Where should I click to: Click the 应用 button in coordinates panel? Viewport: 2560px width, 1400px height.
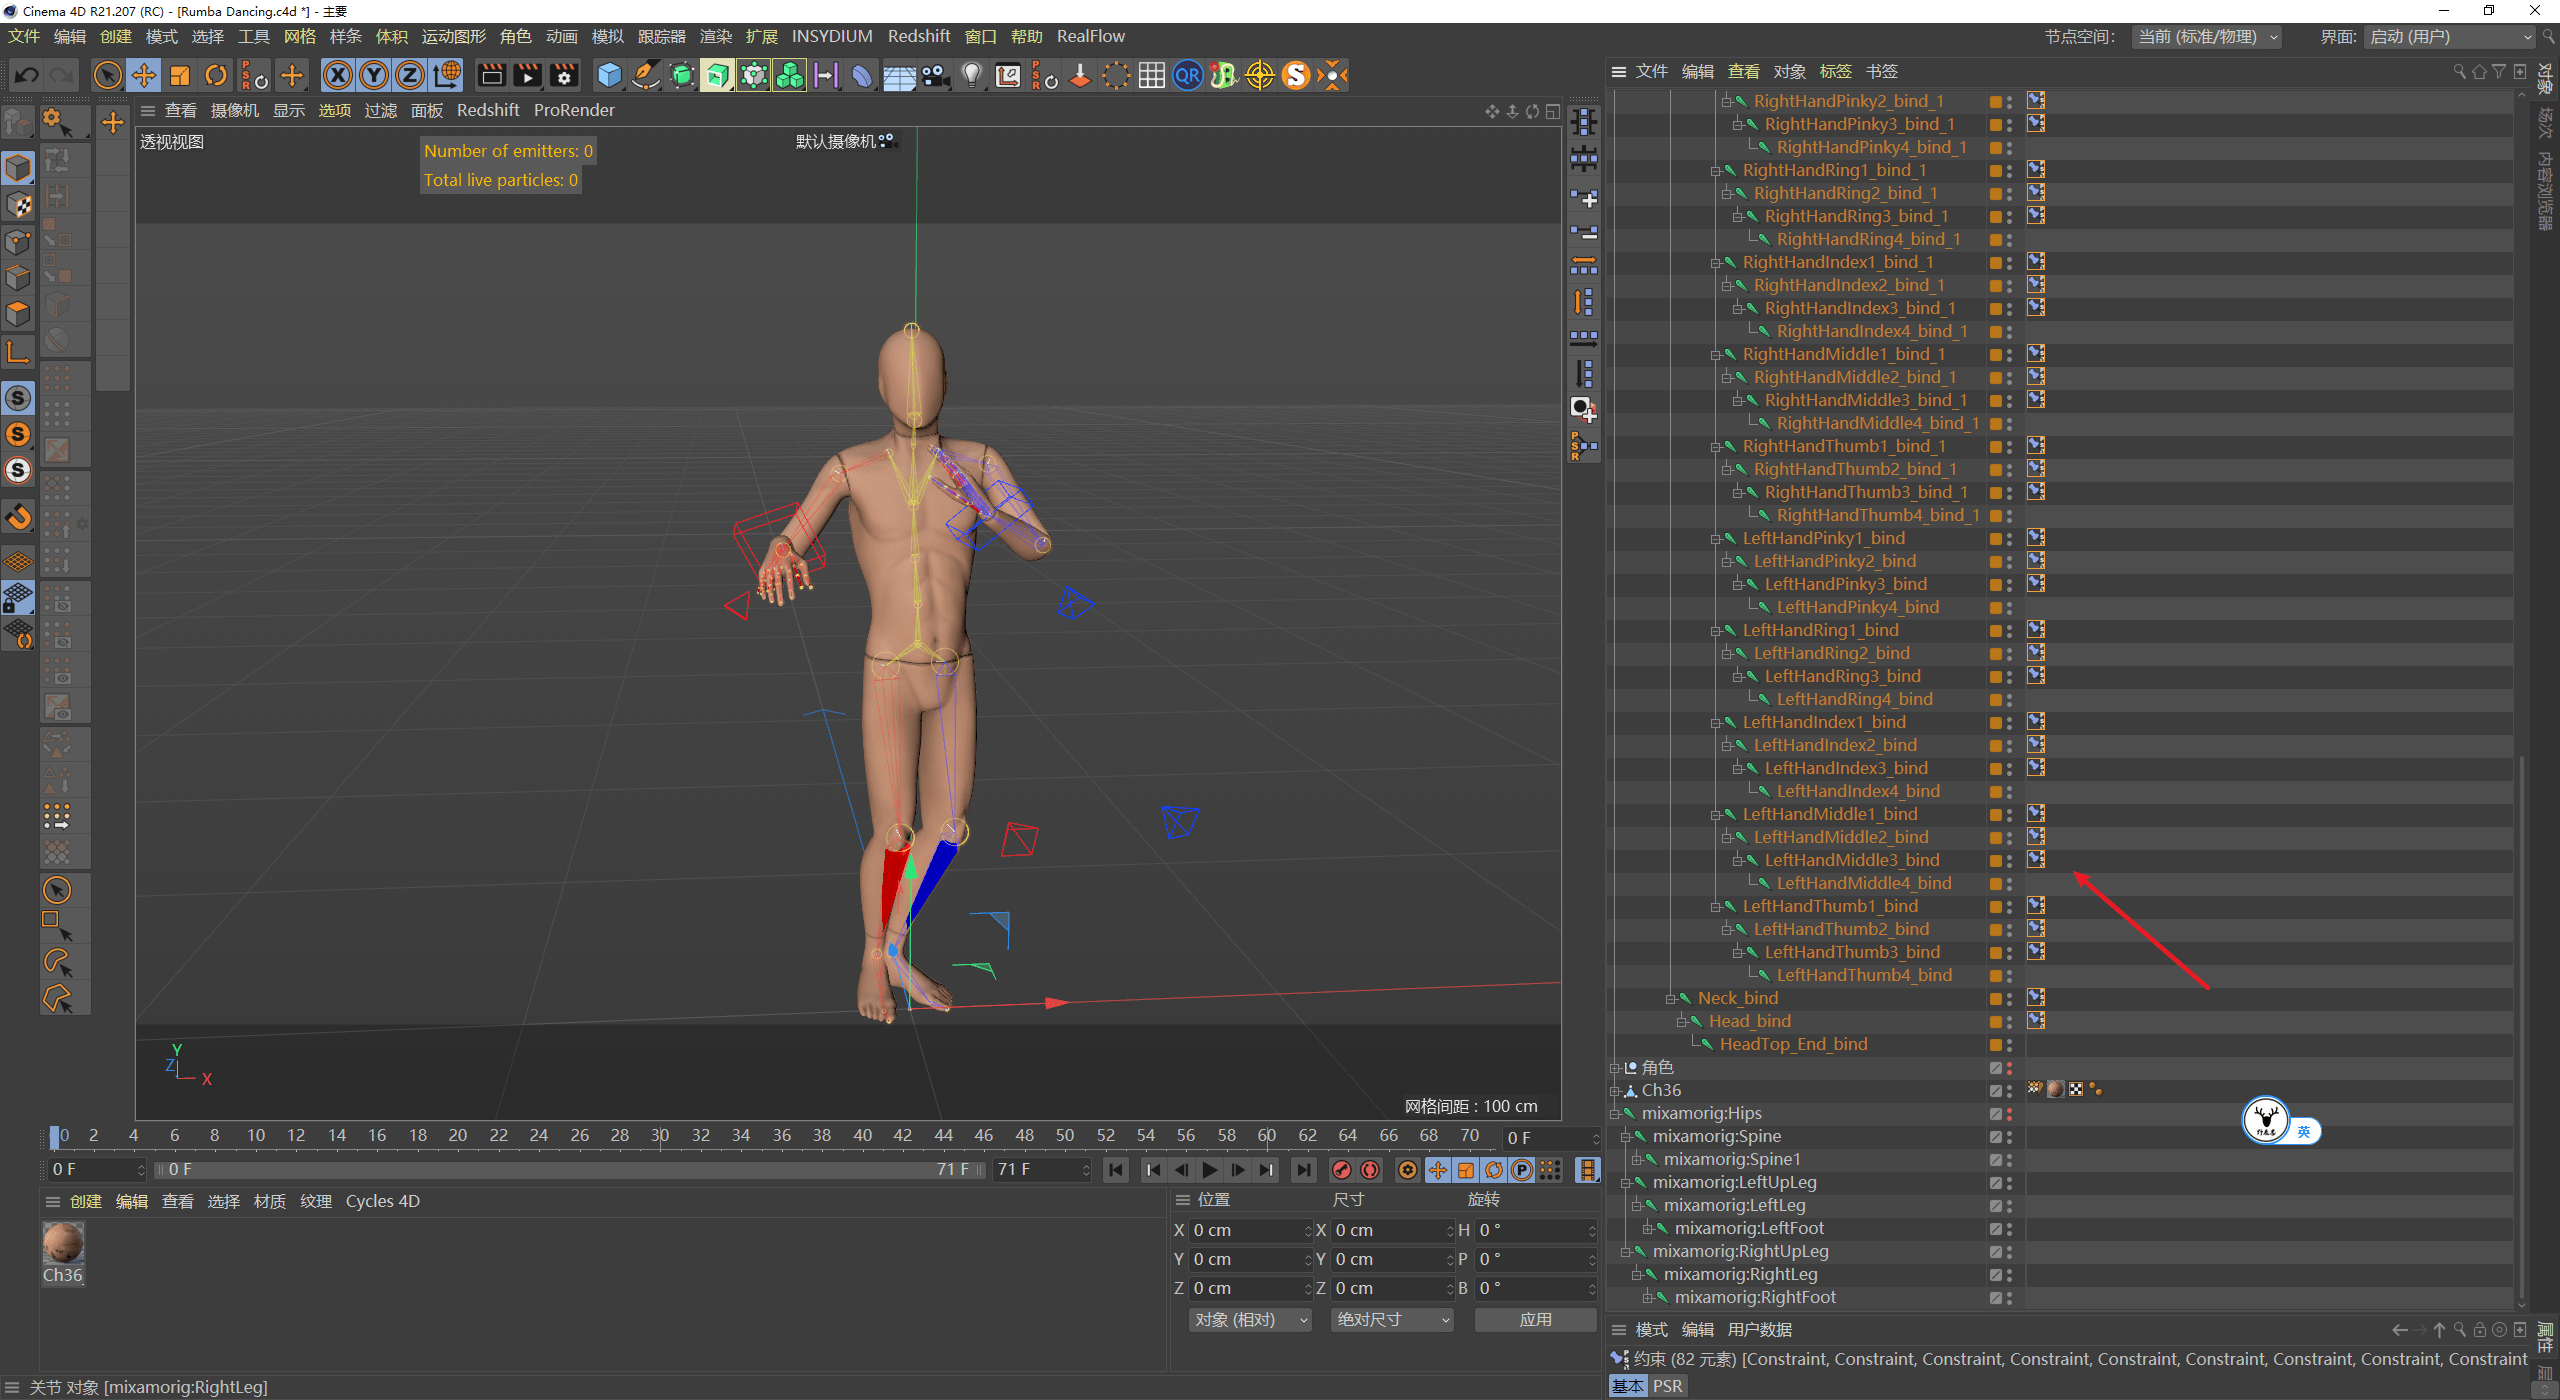pos(1535,1319)
